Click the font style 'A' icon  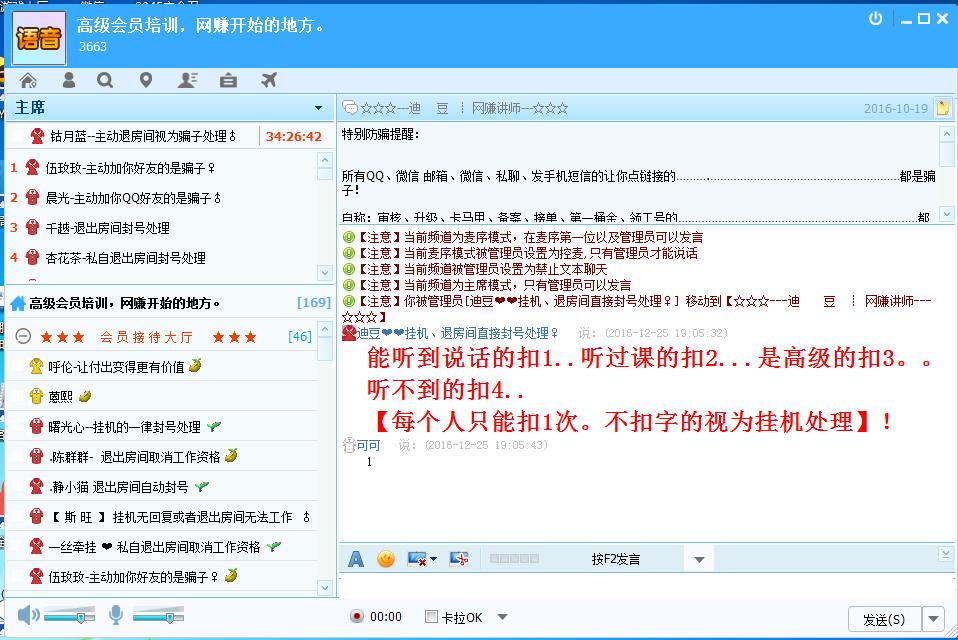click(x=355, y=560)
